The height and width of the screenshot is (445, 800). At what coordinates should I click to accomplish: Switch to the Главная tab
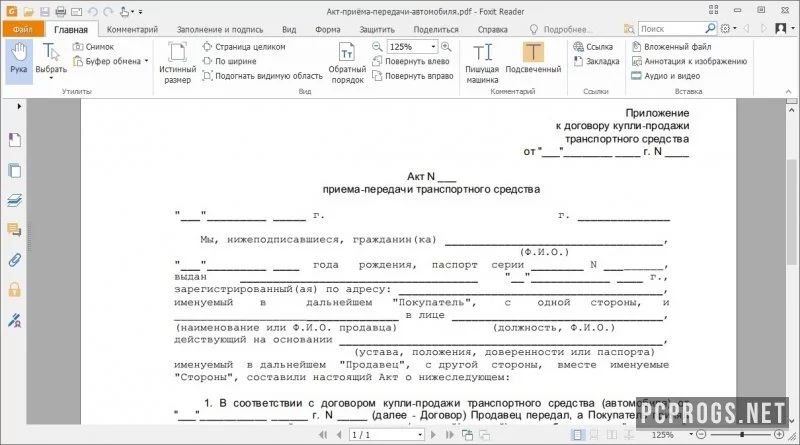coord(71,30)
